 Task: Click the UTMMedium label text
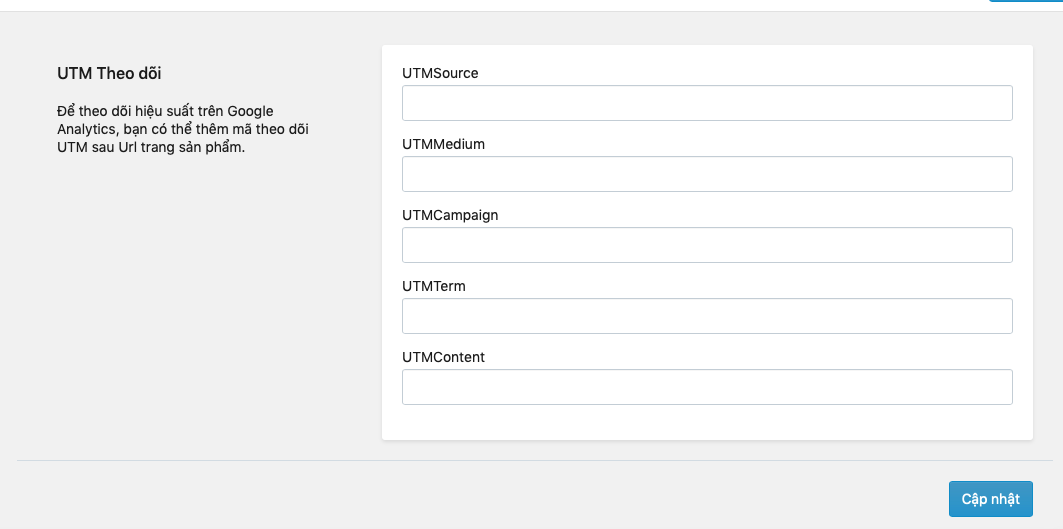(x=443, y=144)
